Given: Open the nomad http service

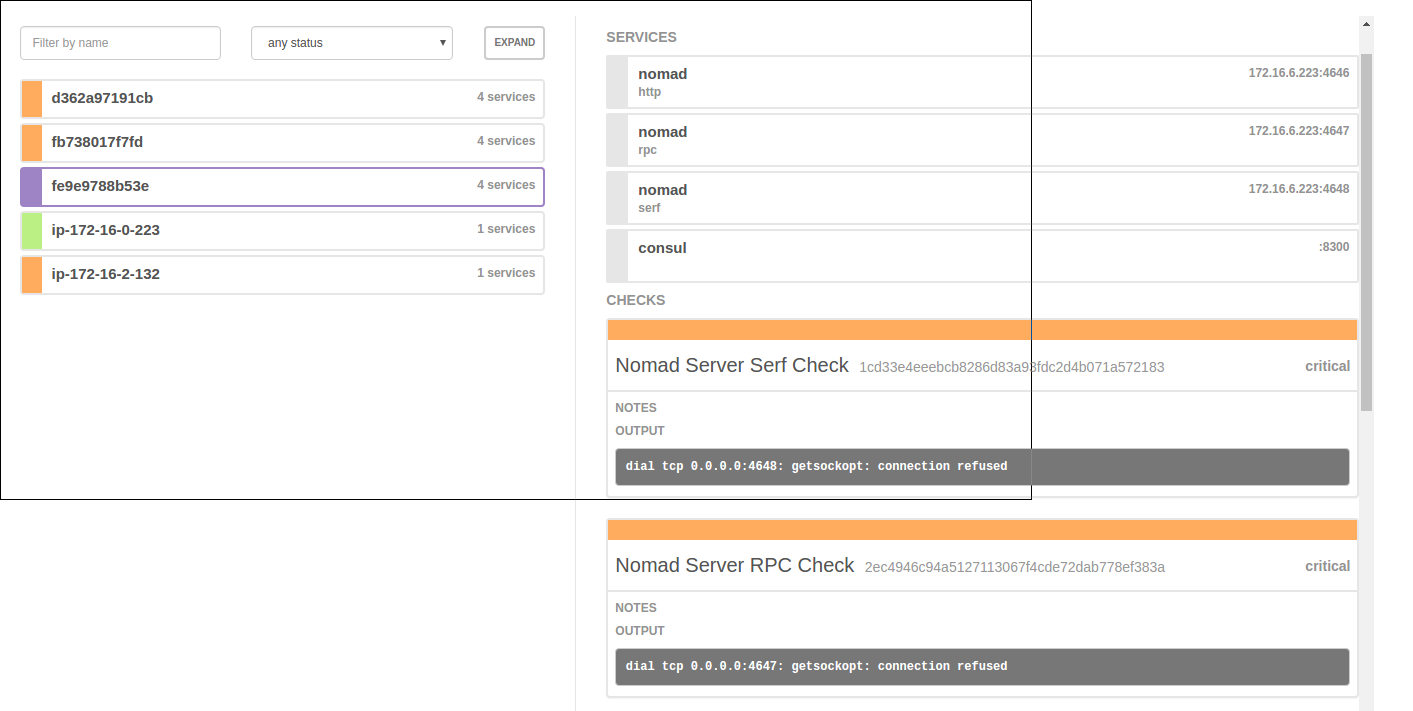Looking at the screenshot, I should [982, 82].
